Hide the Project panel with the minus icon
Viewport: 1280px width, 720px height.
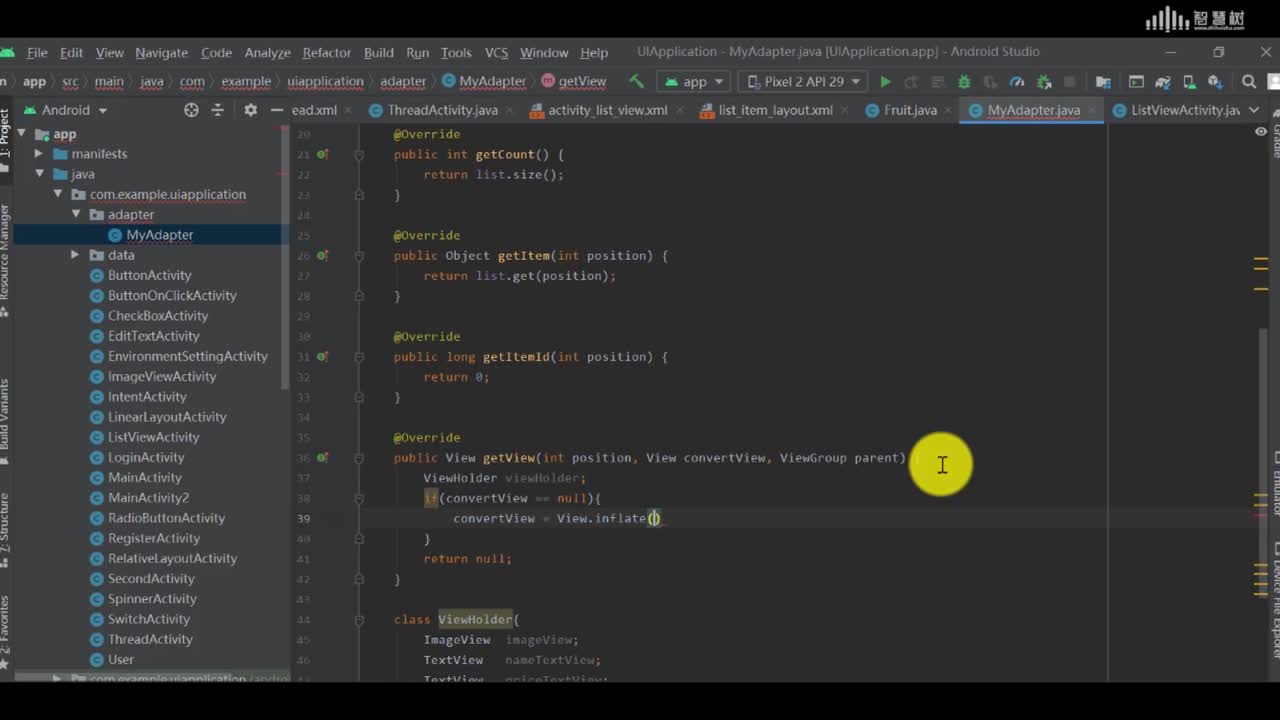pos(276,110)
